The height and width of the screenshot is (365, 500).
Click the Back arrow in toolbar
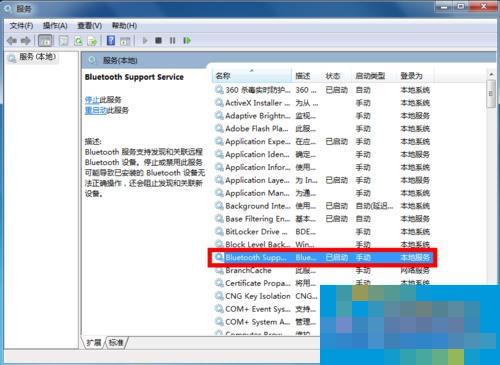12,41
